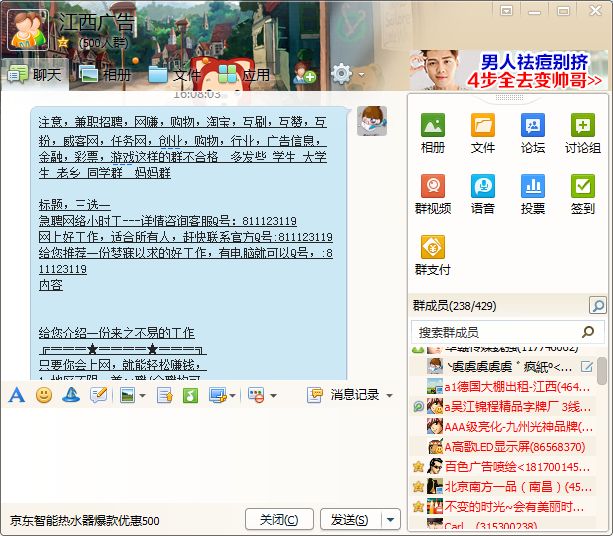Start 群视频 group video

tap(433, 194)
